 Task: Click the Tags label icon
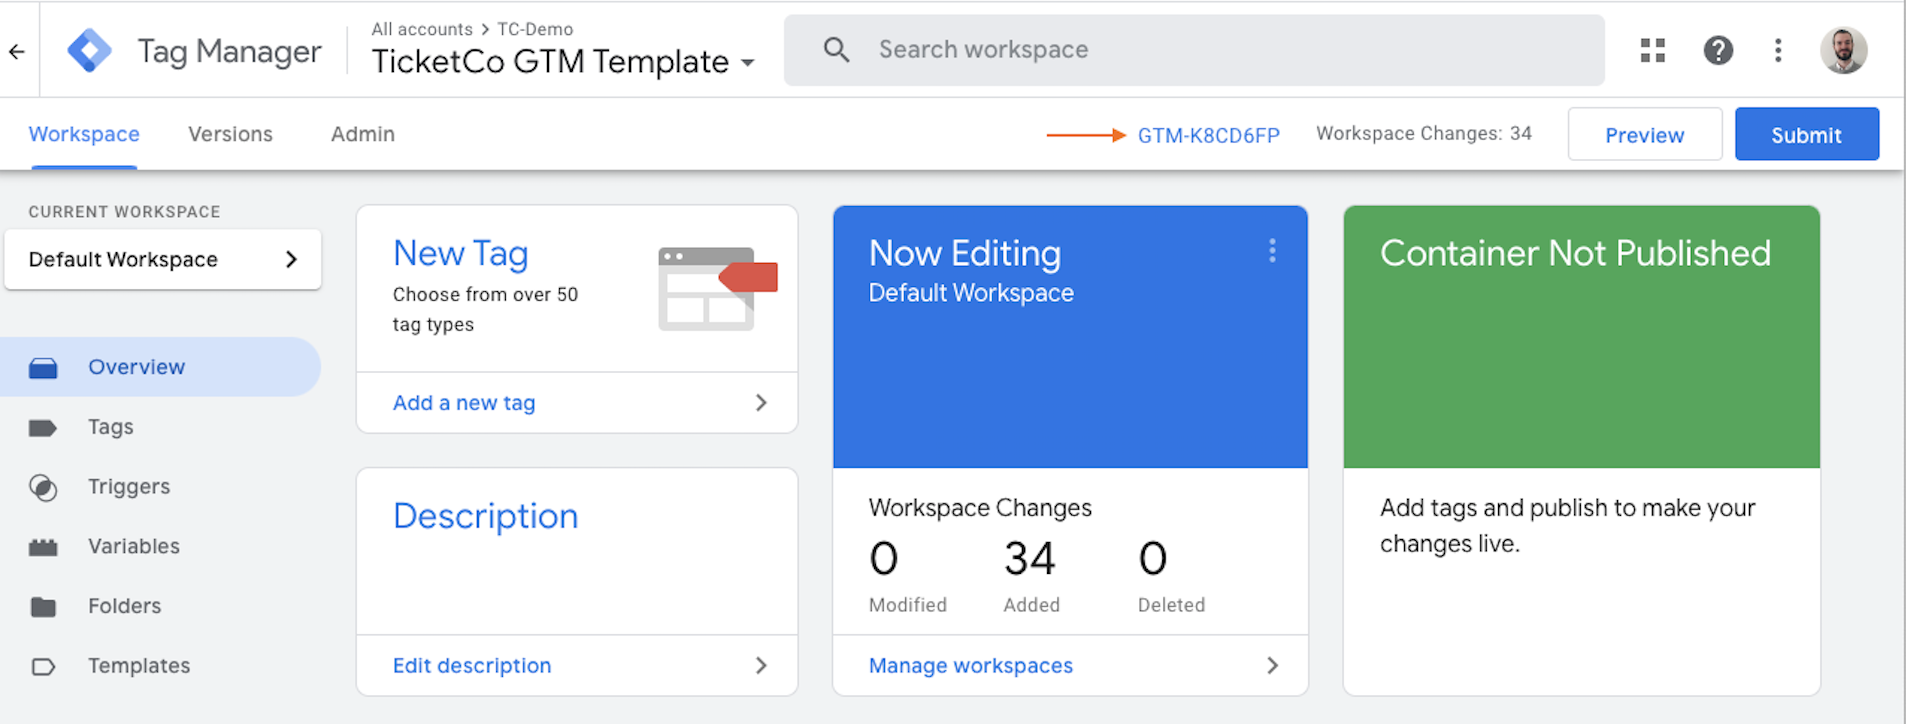coord(43,428)
